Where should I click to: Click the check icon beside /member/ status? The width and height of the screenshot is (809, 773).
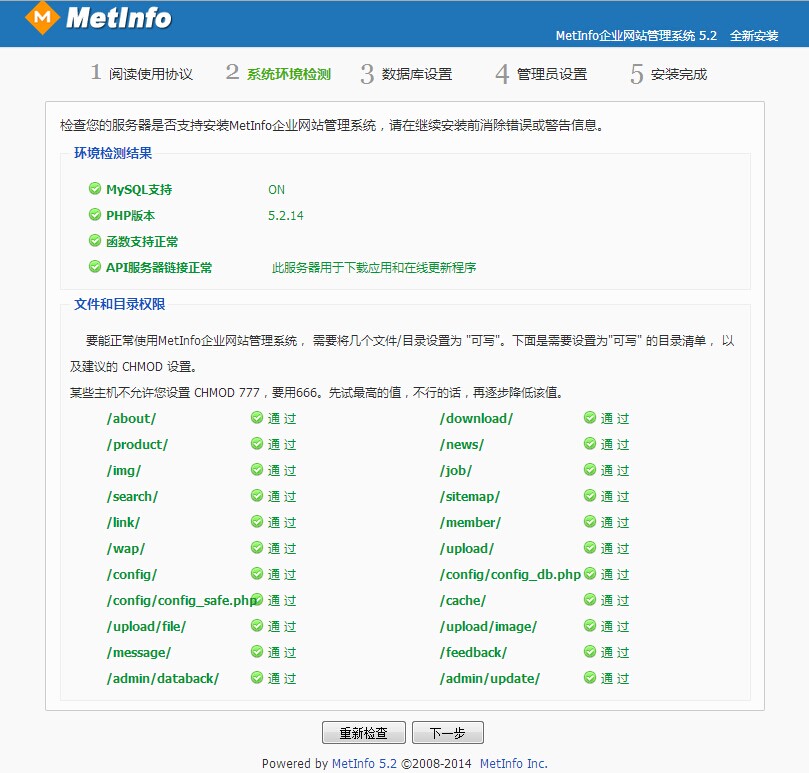[590, 522]
